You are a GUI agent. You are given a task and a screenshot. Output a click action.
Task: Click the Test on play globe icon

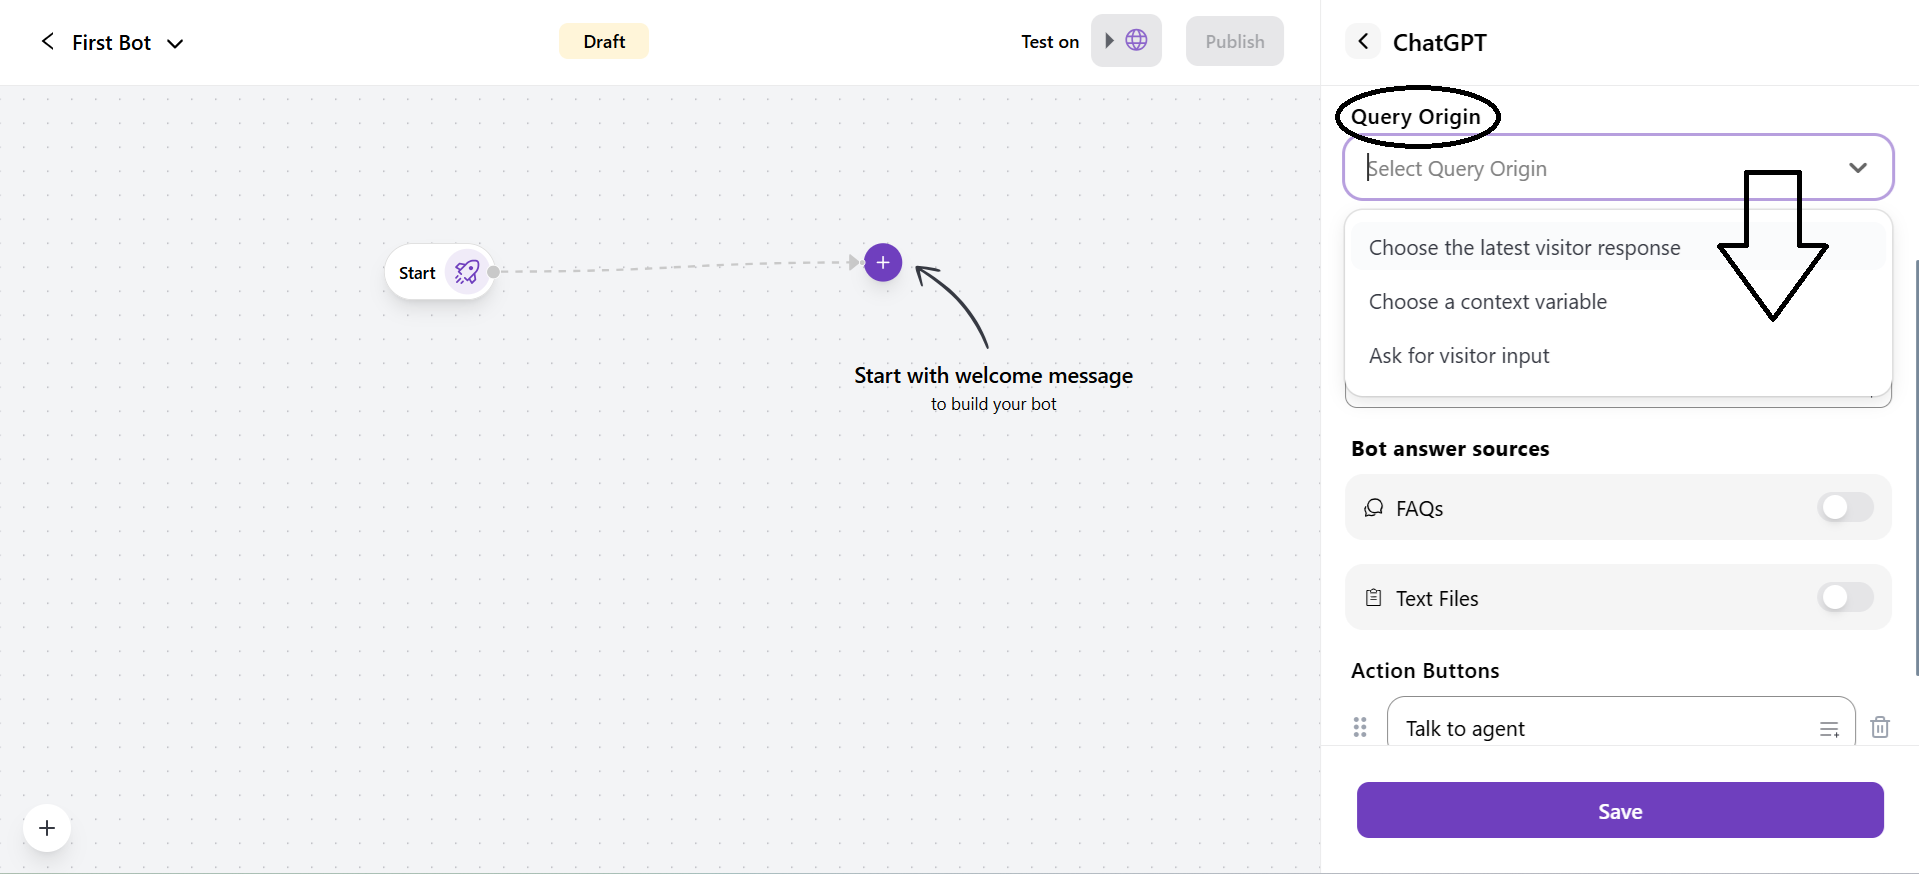[x=1126, y=41]
